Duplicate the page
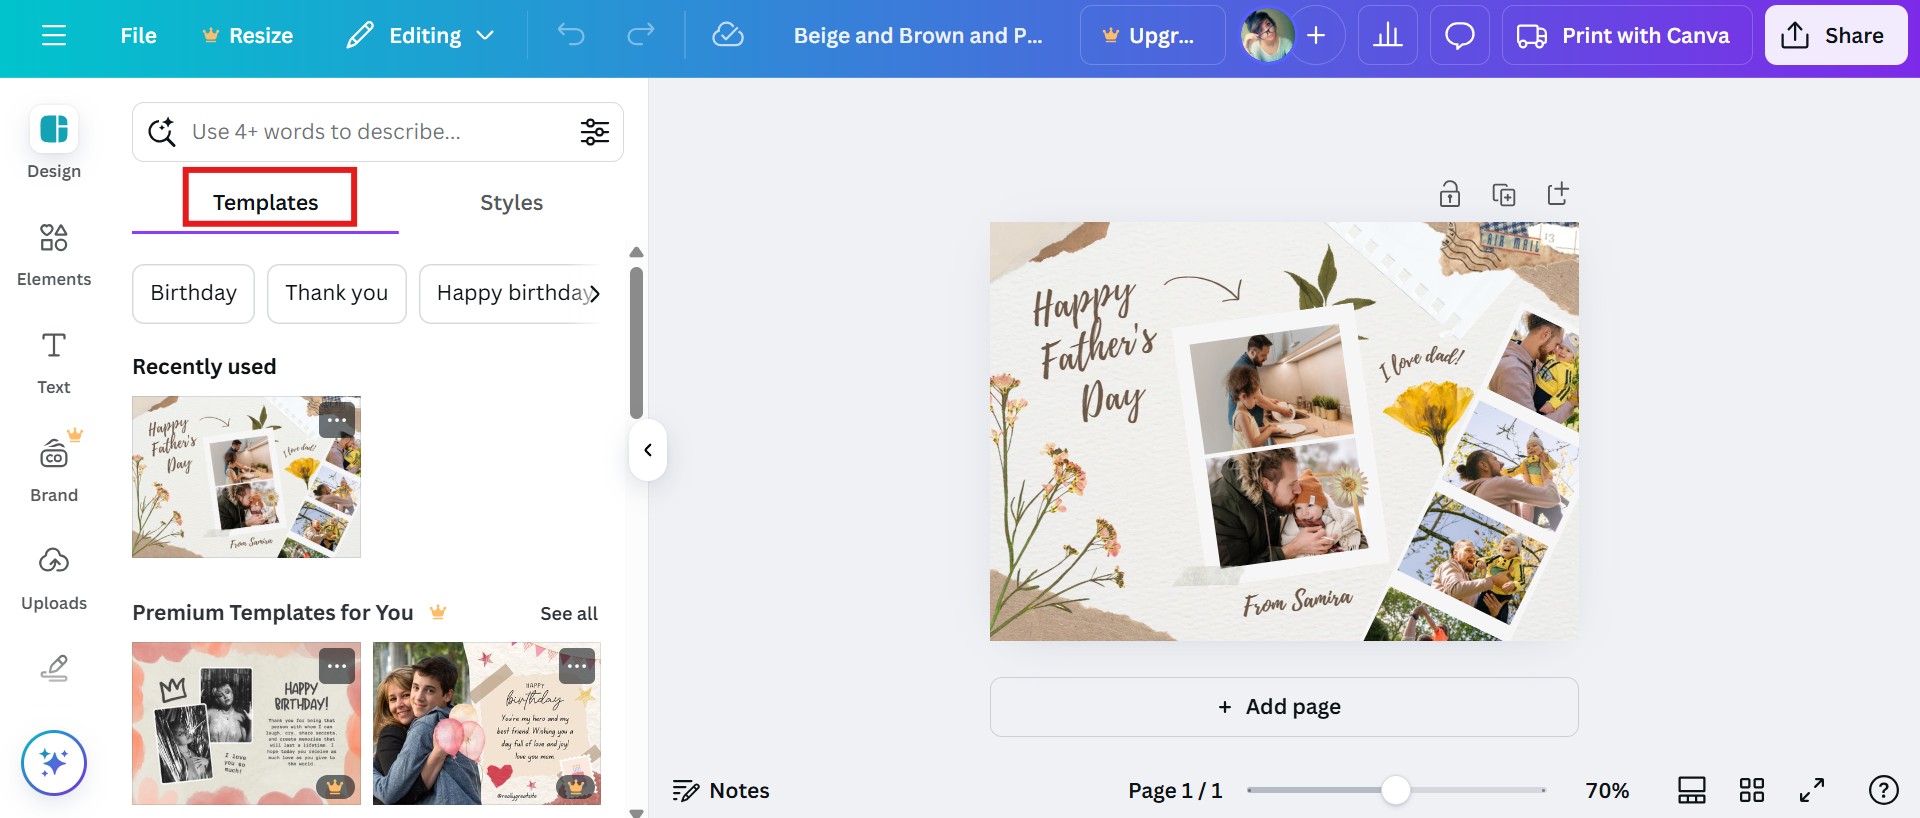The height and width of the screenshot is (818, 1920). coord(1504,194)
